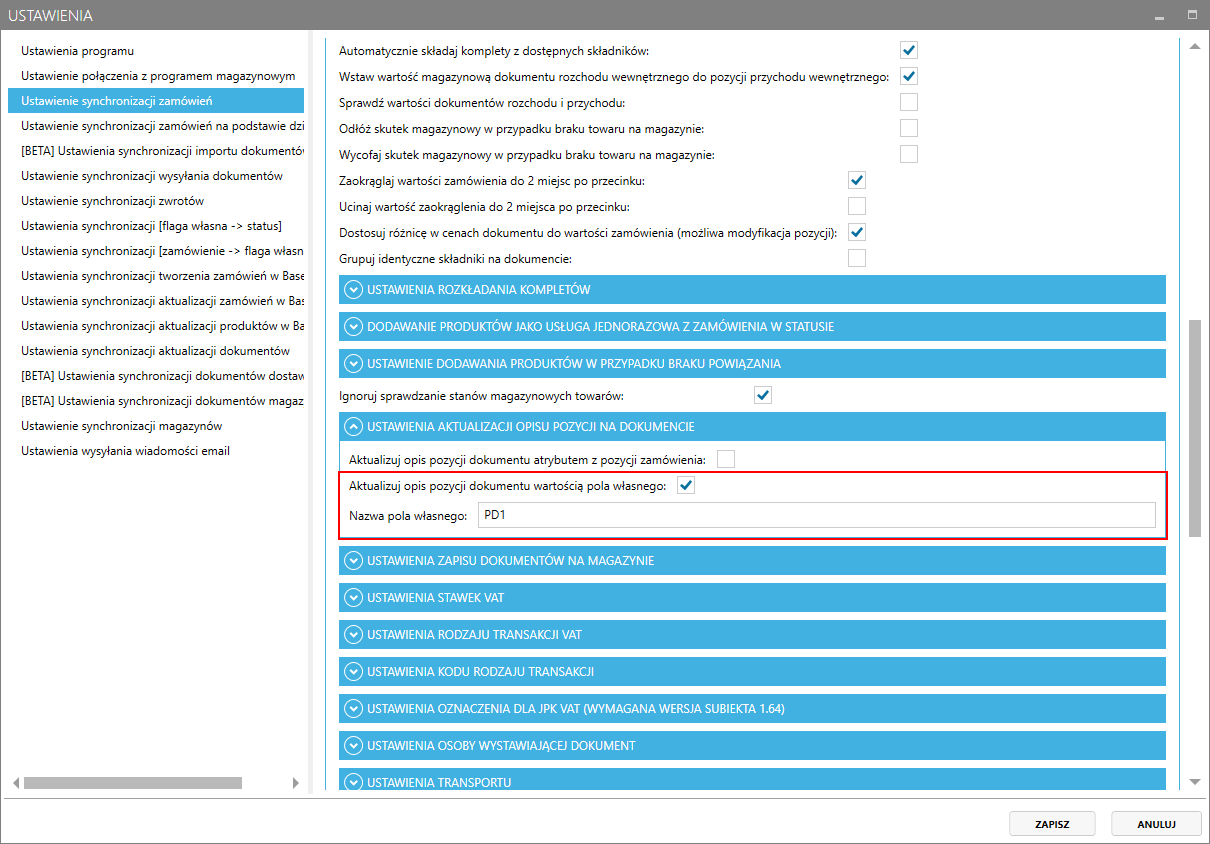Click the scroll down arrow of settings panel
This screenshot has height=844, width=1210.
point(1194,781)
